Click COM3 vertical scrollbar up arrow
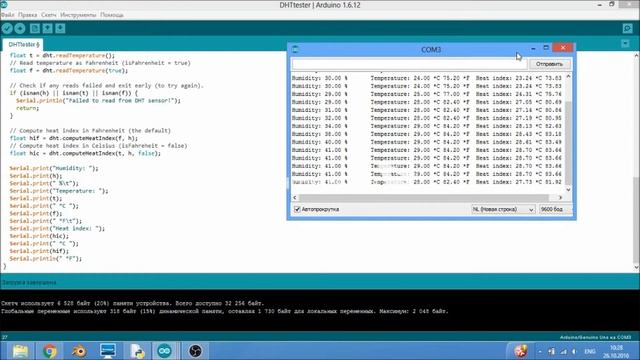Viewport: 640px width, 360px height. coord(568,77)
